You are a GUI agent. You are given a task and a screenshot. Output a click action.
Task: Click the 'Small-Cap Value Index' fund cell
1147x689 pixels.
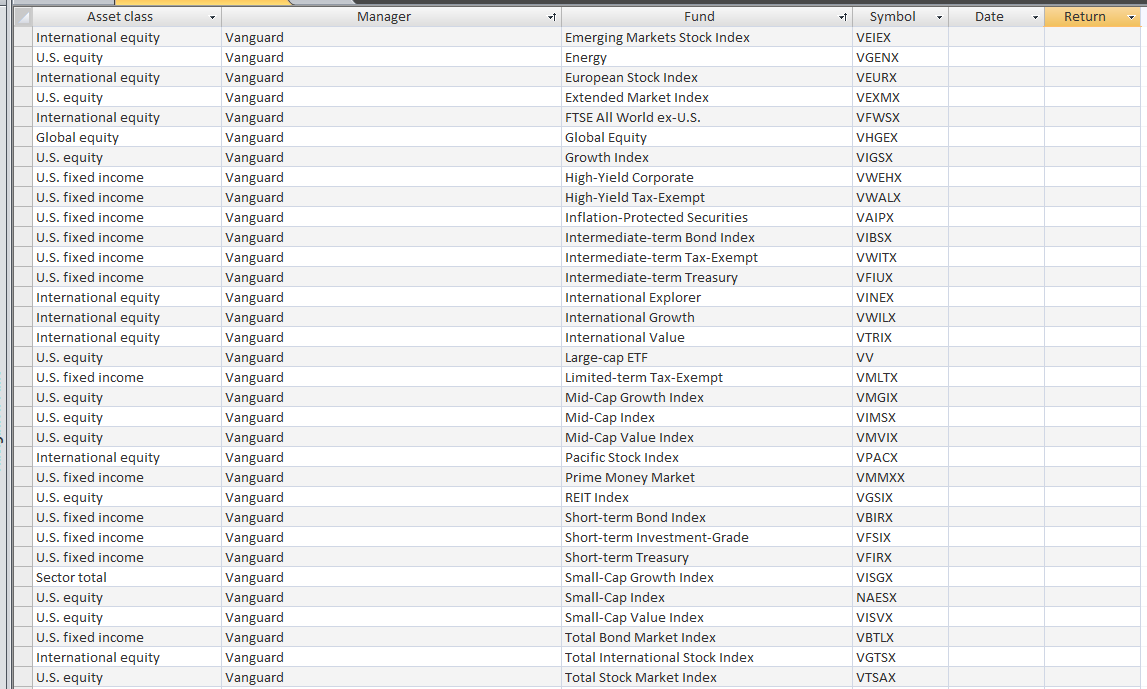[x=707, y=617]
